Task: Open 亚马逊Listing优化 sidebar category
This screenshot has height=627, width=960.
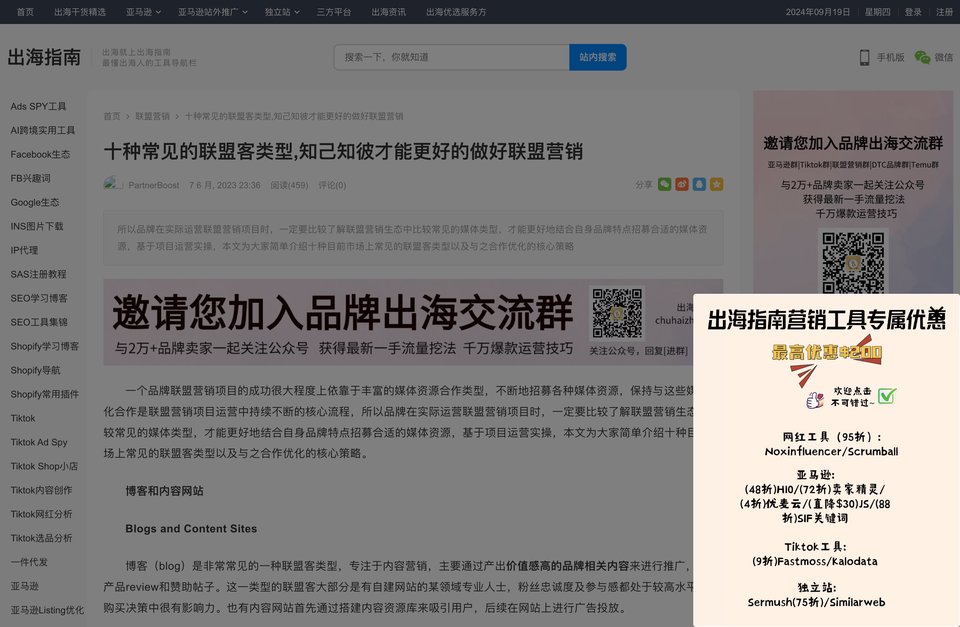Action: pos(47,610)
